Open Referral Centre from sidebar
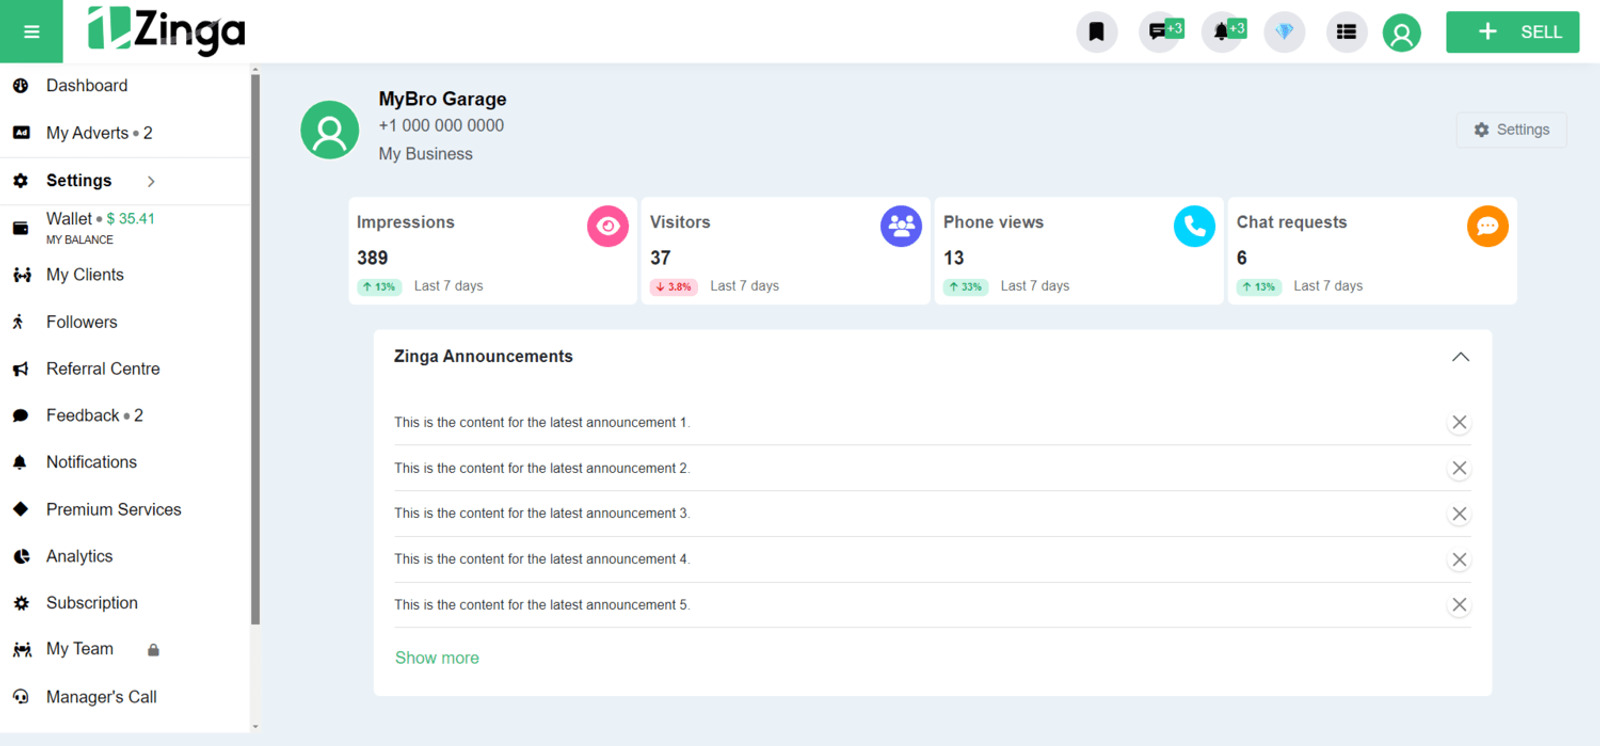Screen dimensions: 1600x746 click(x=102, y=369)
